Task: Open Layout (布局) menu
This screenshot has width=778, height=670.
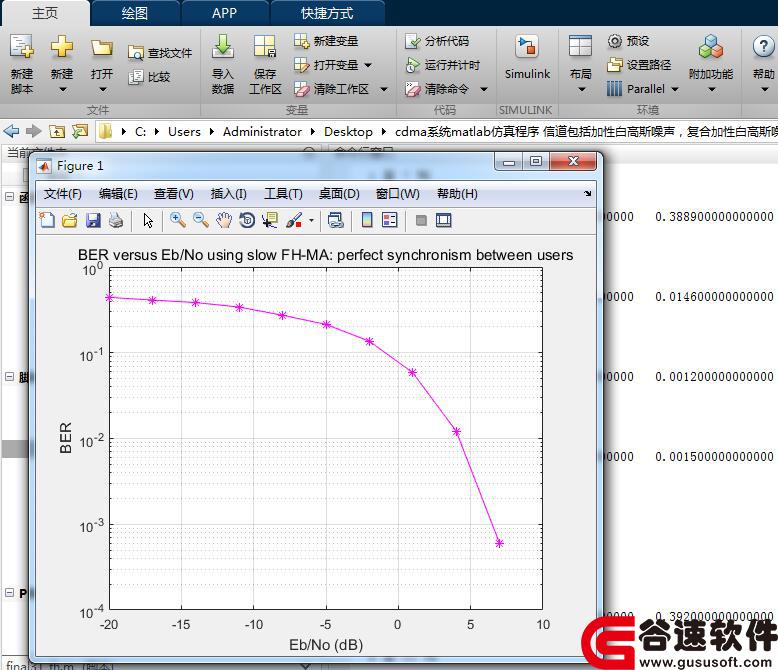Action: [580, 64]
